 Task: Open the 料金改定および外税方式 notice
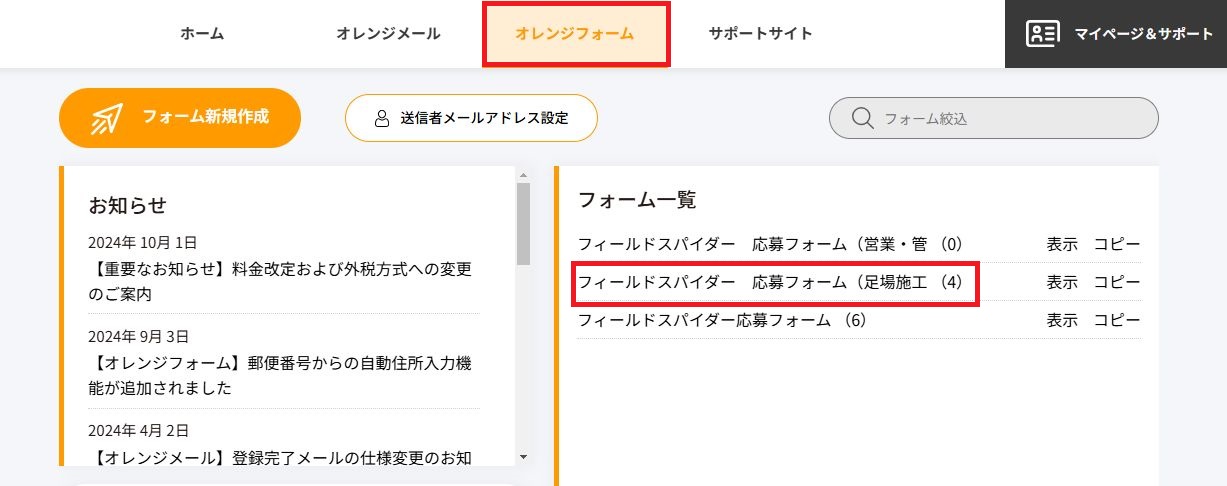[280, 282]
